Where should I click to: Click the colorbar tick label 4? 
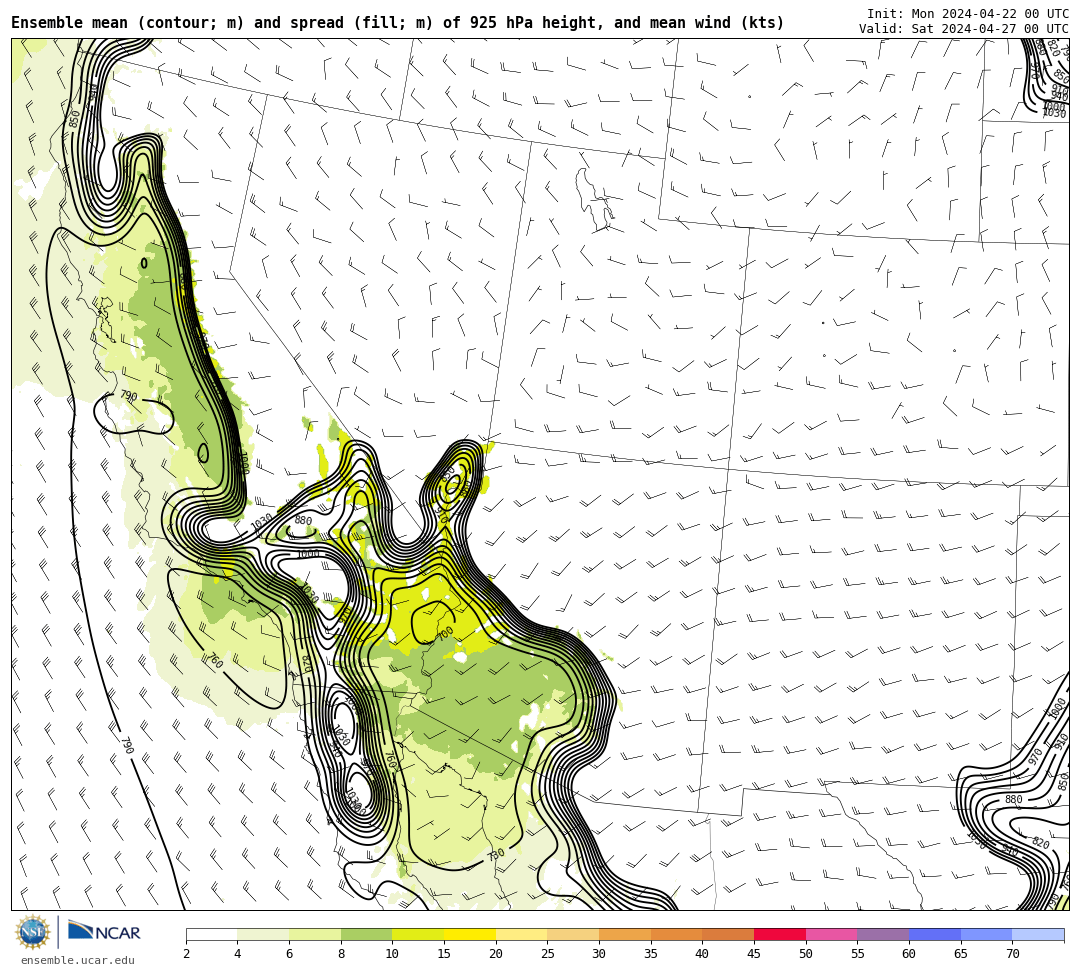tap(238, 954)
